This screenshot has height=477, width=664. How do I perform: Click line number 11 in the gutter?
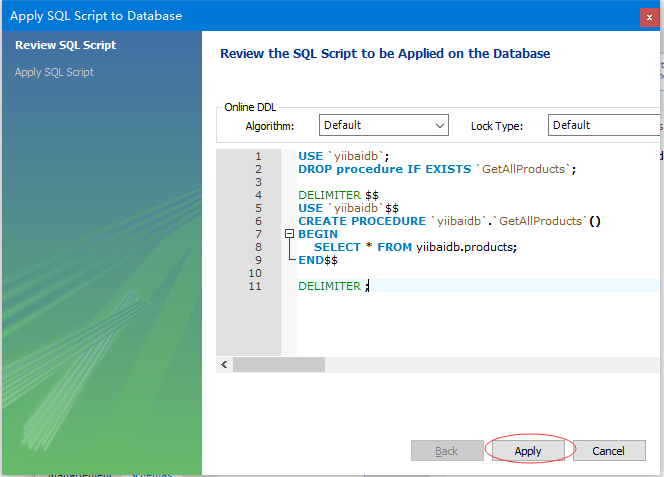(255, 286)
